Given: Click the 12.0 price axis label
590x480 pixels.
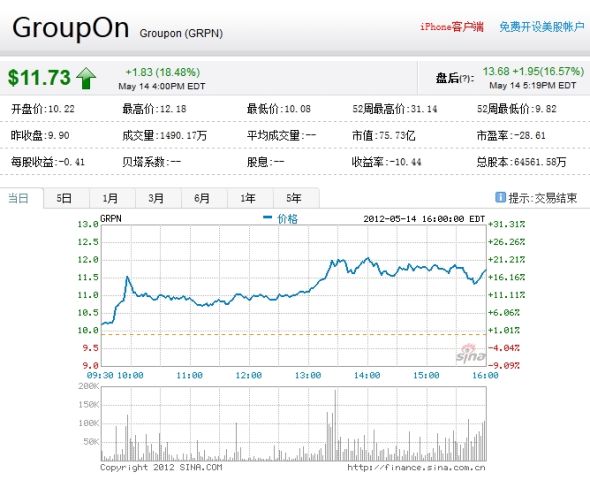Looking at the screenshot, I should click(x=88, y=260).
